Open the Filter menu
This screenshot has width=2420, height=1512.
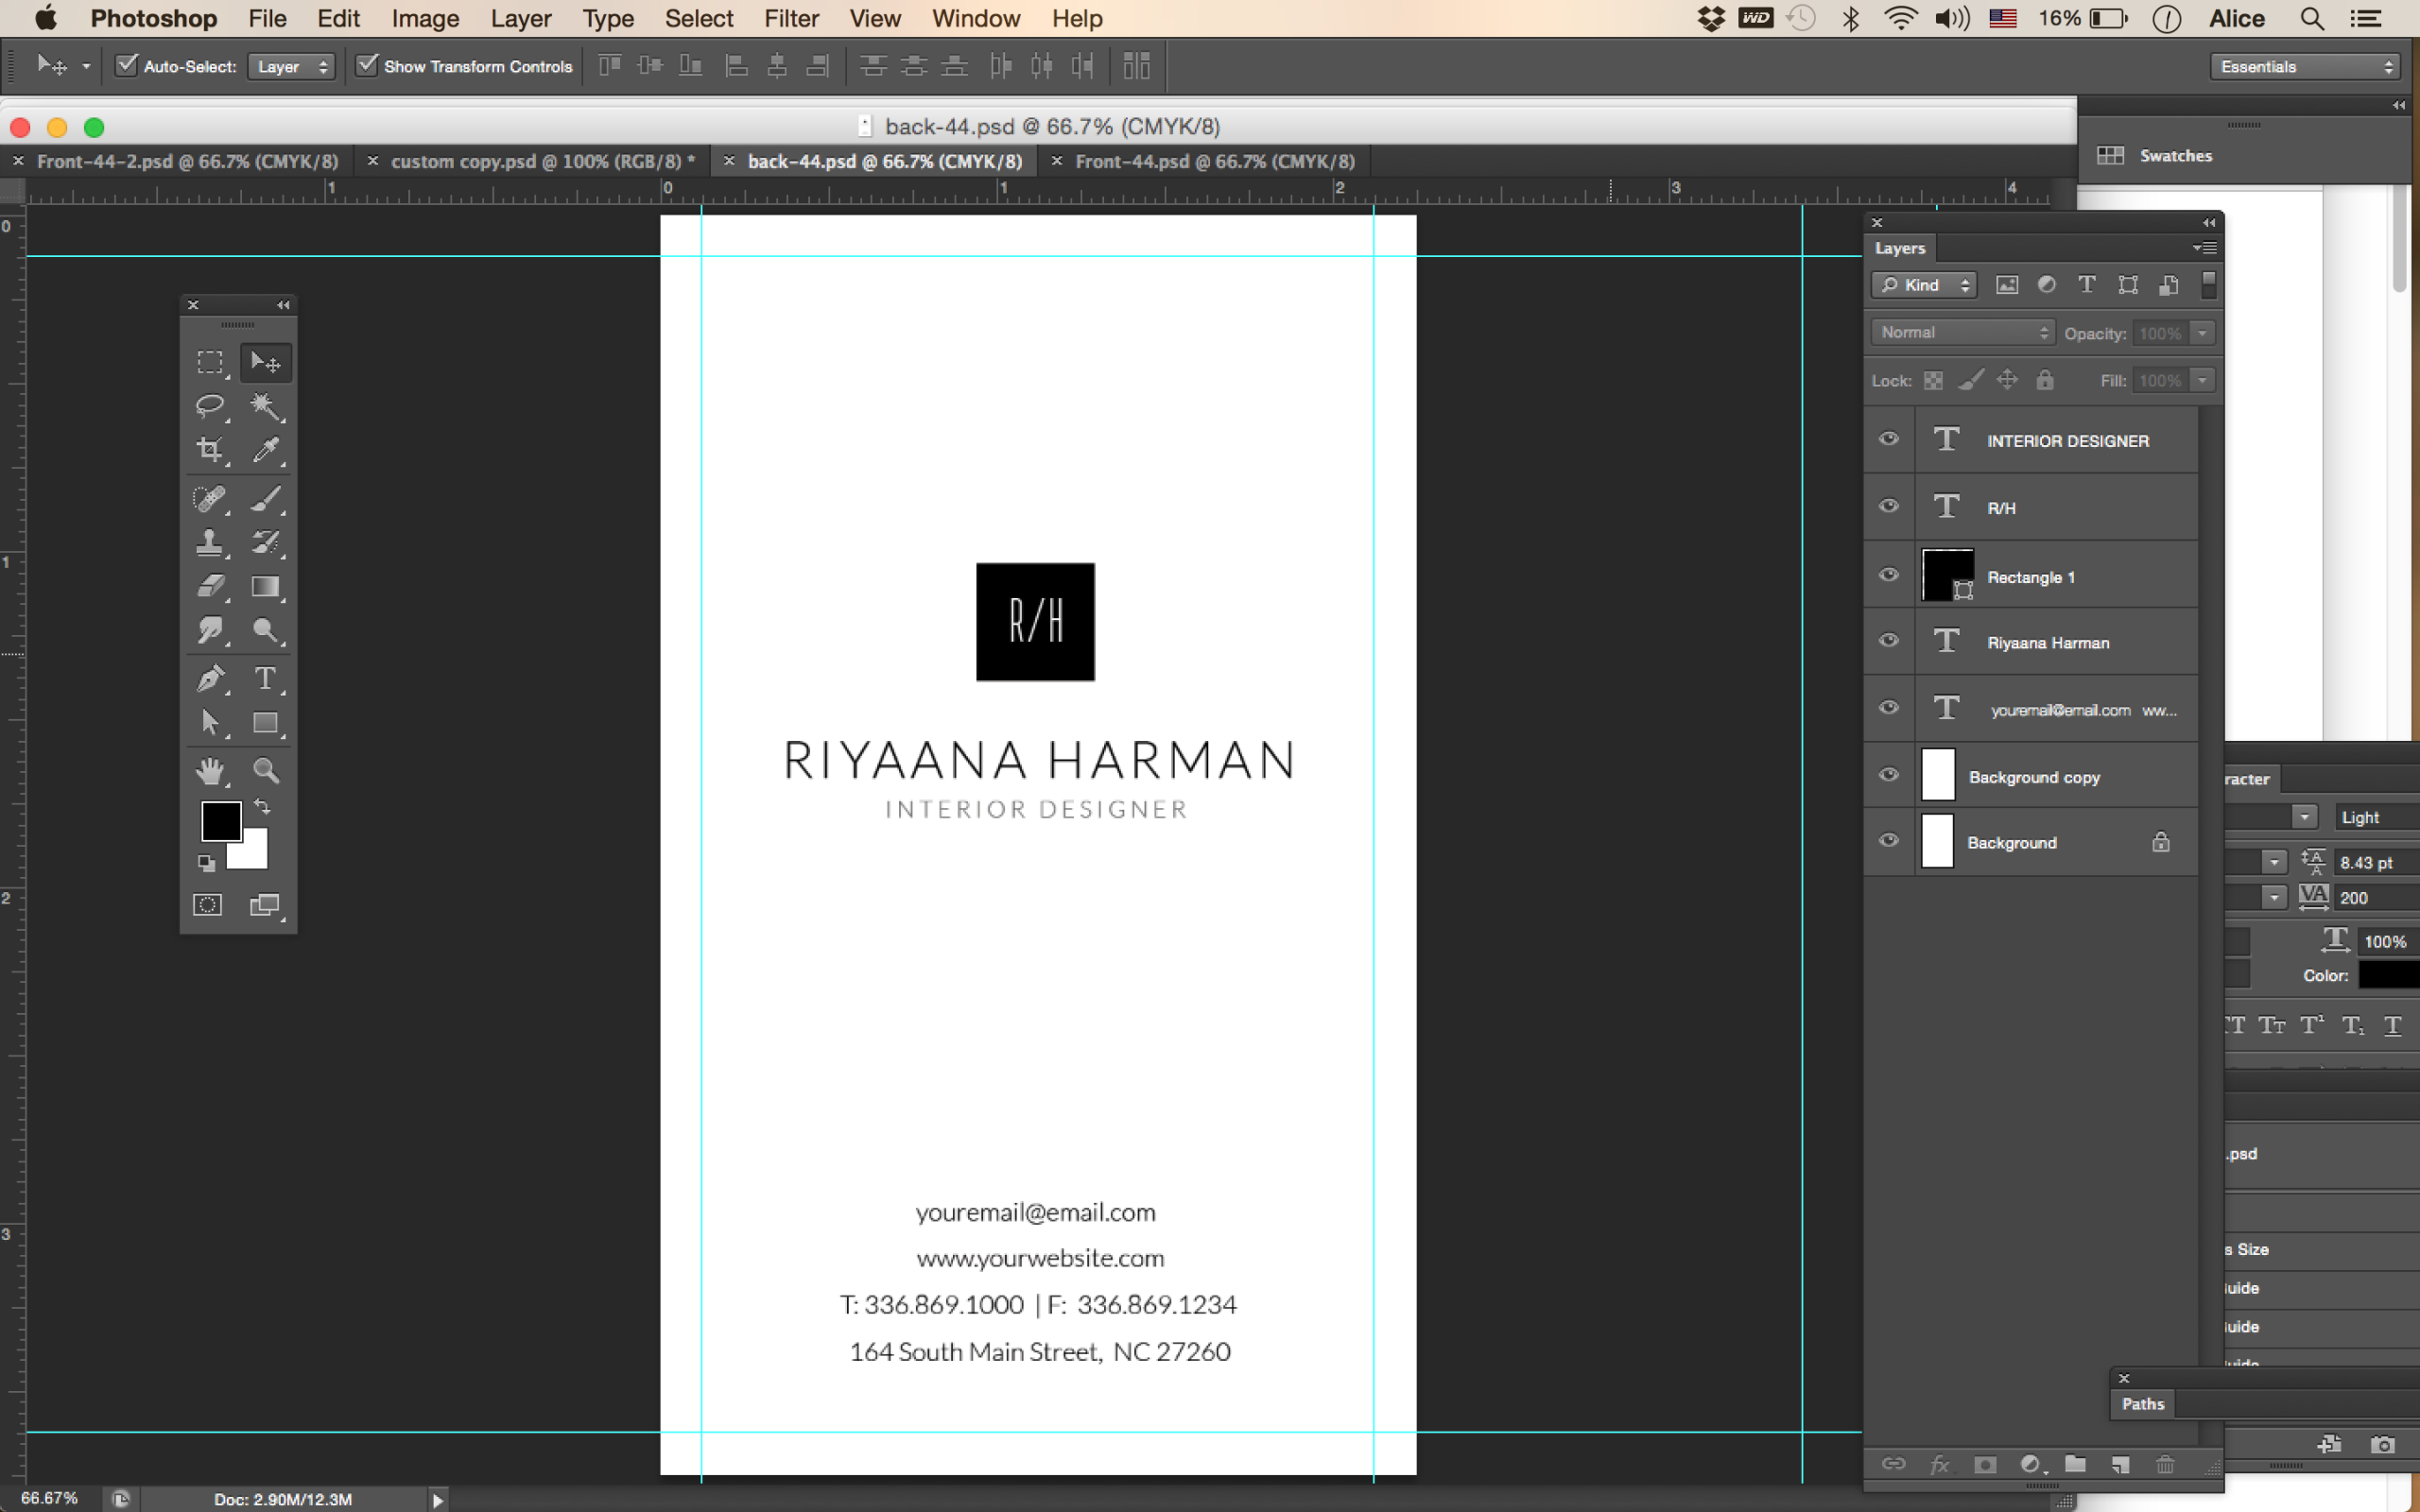point(791,18)
